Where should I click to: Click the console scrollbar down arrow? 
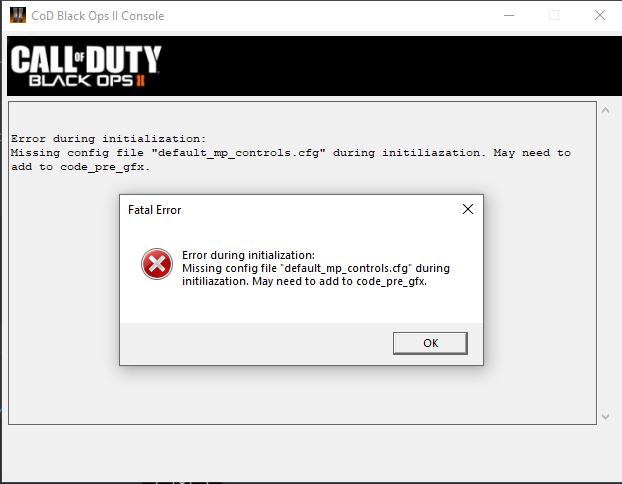click(605, 417)
